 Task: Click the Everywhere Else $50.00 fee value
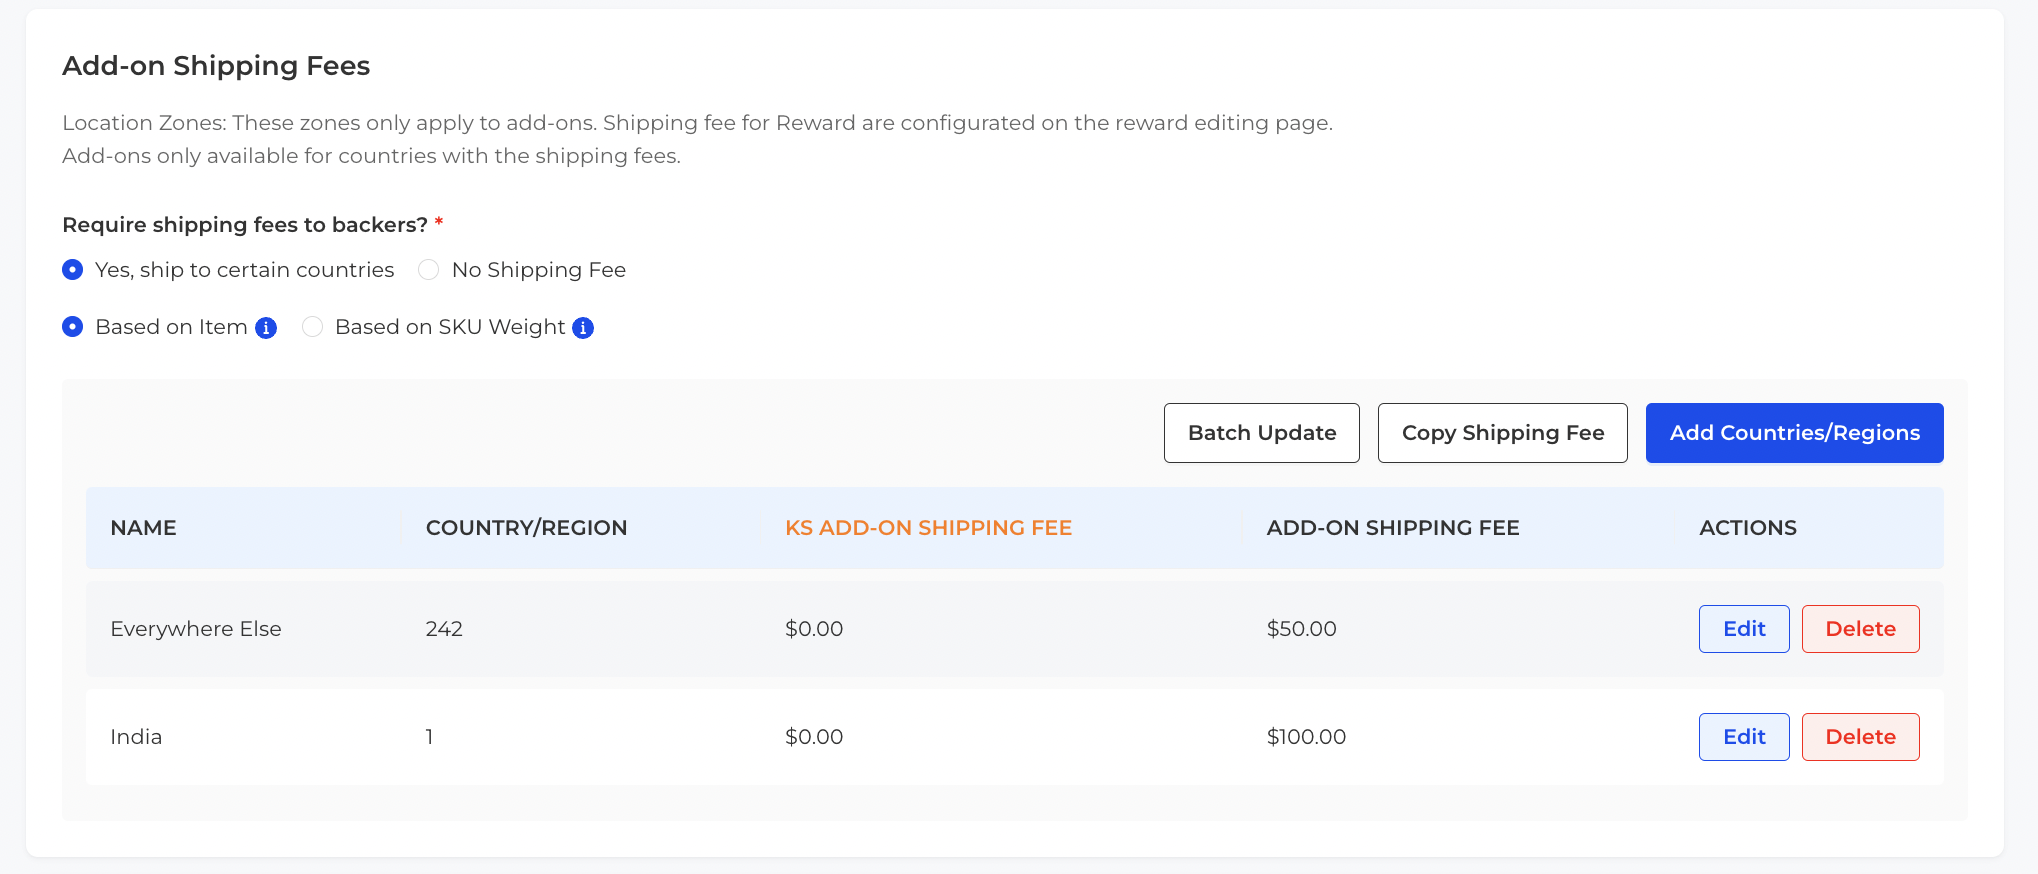click(x=1301, y=629)
